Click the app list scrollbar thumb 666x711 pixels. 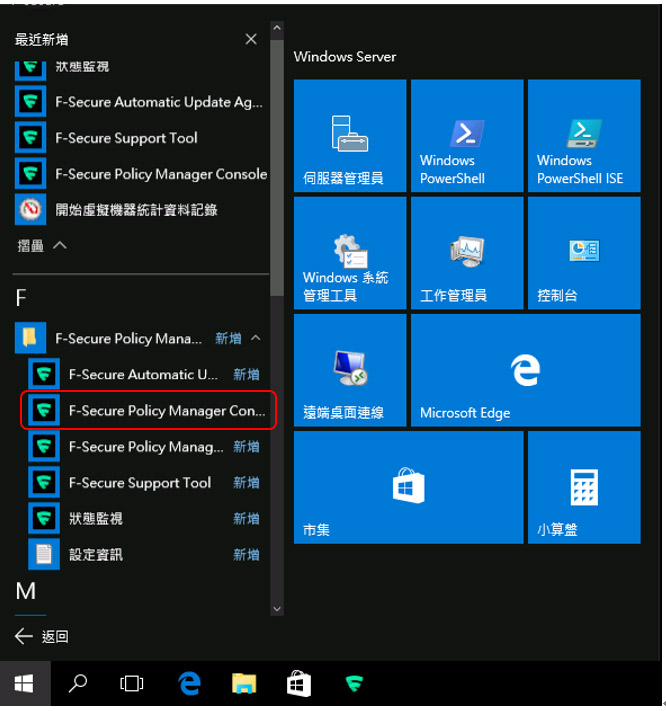point(277,168)
